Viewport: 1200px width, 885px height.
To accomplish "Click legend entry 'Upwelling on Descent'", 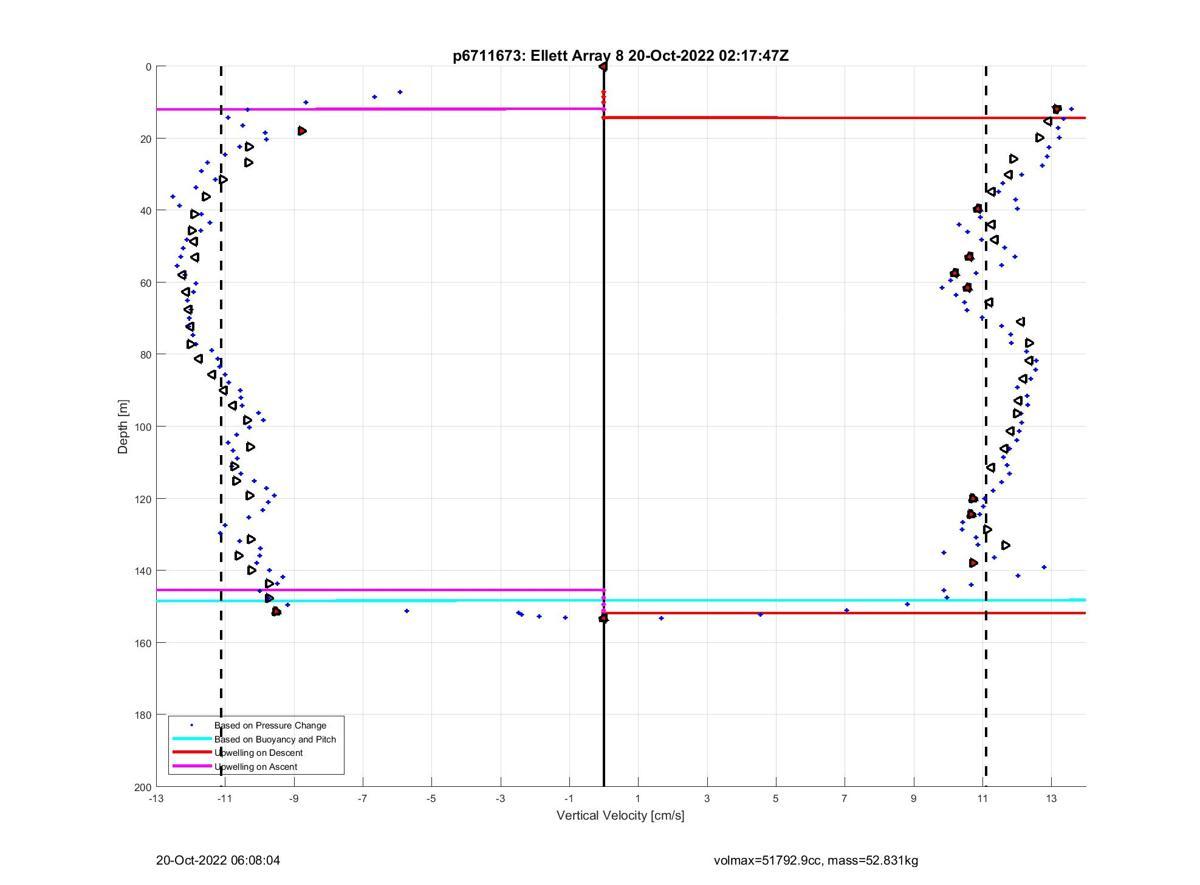I will [x=258, y=753].
